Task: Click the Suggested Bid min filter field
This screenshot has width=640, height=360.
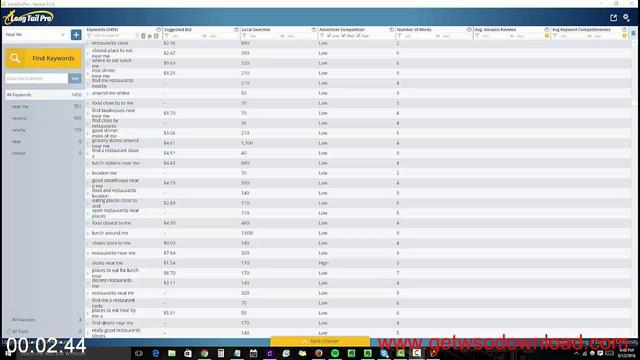Action: tap(184, 36)
